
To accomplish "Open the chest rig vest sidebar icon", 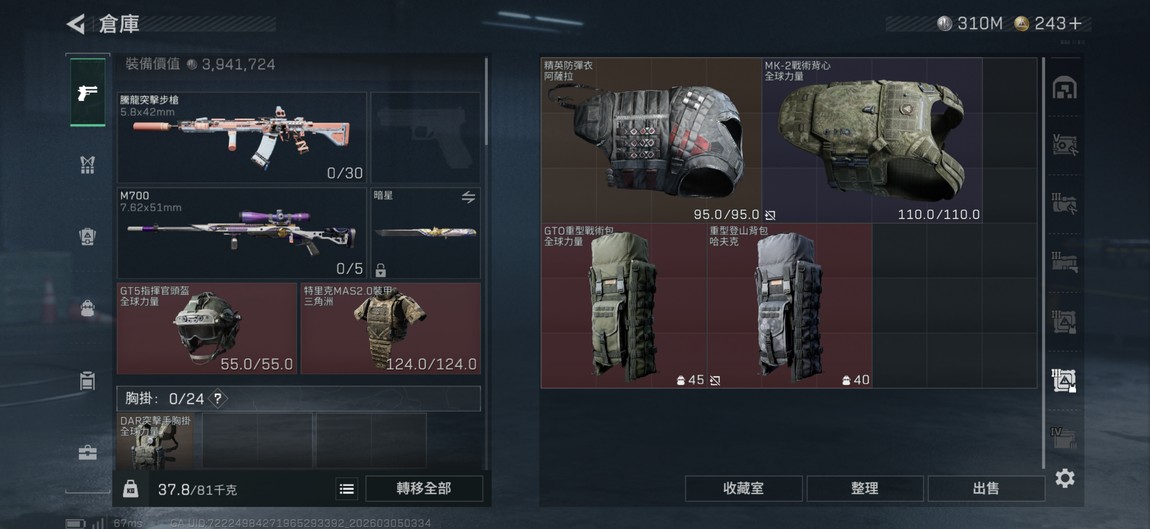I will (x=87, y=165).
